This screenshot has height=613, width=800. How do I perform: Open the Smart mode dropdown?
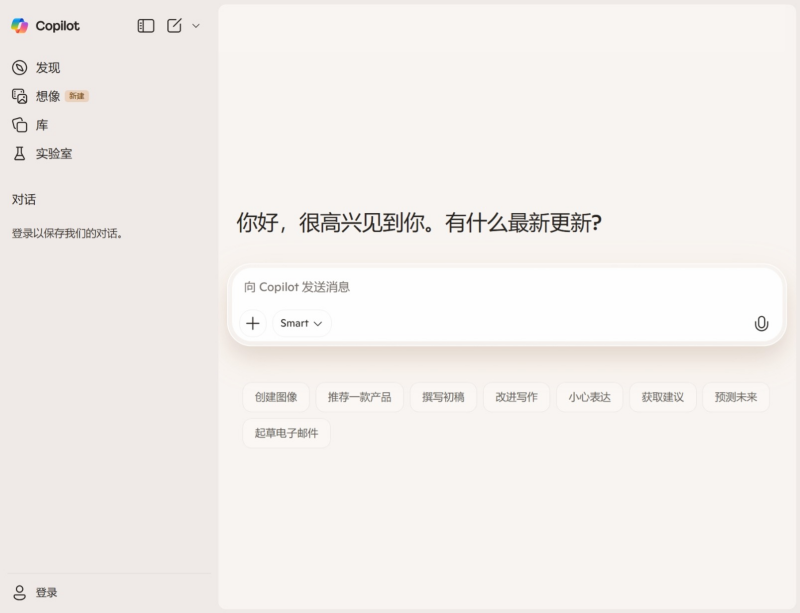pyautogui.click(x=301, y=323)
